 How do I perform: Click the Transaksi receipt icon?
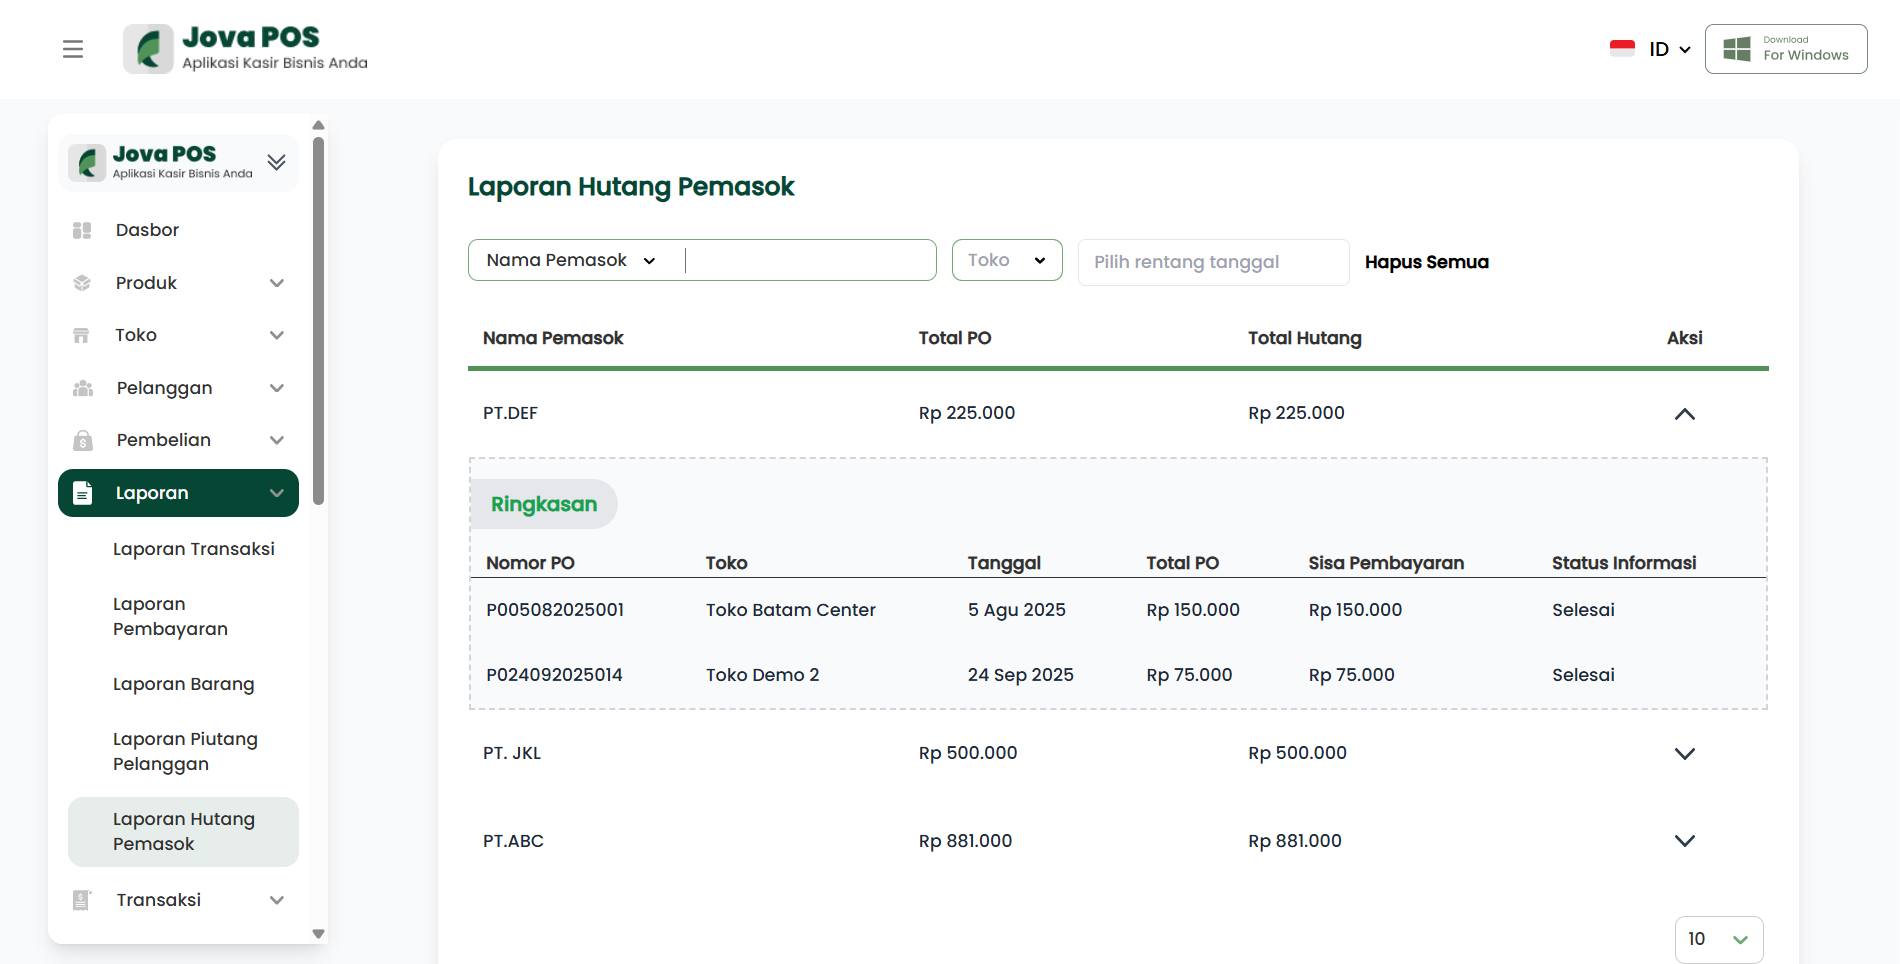click(x=82, y=900)
